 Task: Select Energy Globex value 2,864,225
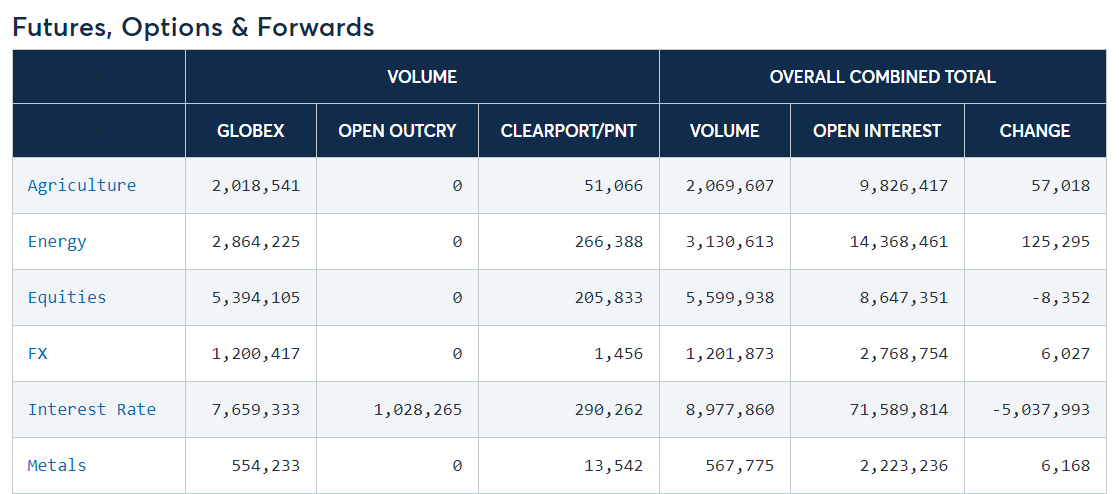pyautogui.click(x=256, y=241)
